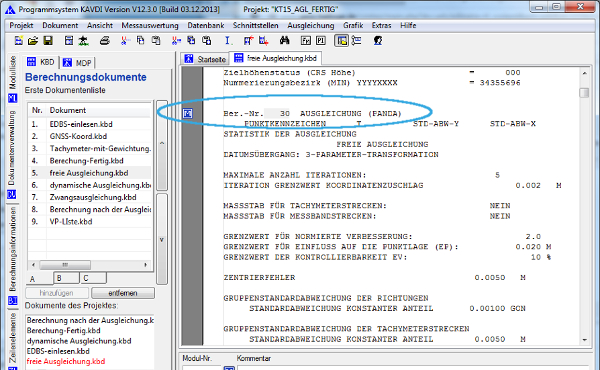Click the document list's left scroll arrow
Screen dimensions: 600x370
point(34,265)
